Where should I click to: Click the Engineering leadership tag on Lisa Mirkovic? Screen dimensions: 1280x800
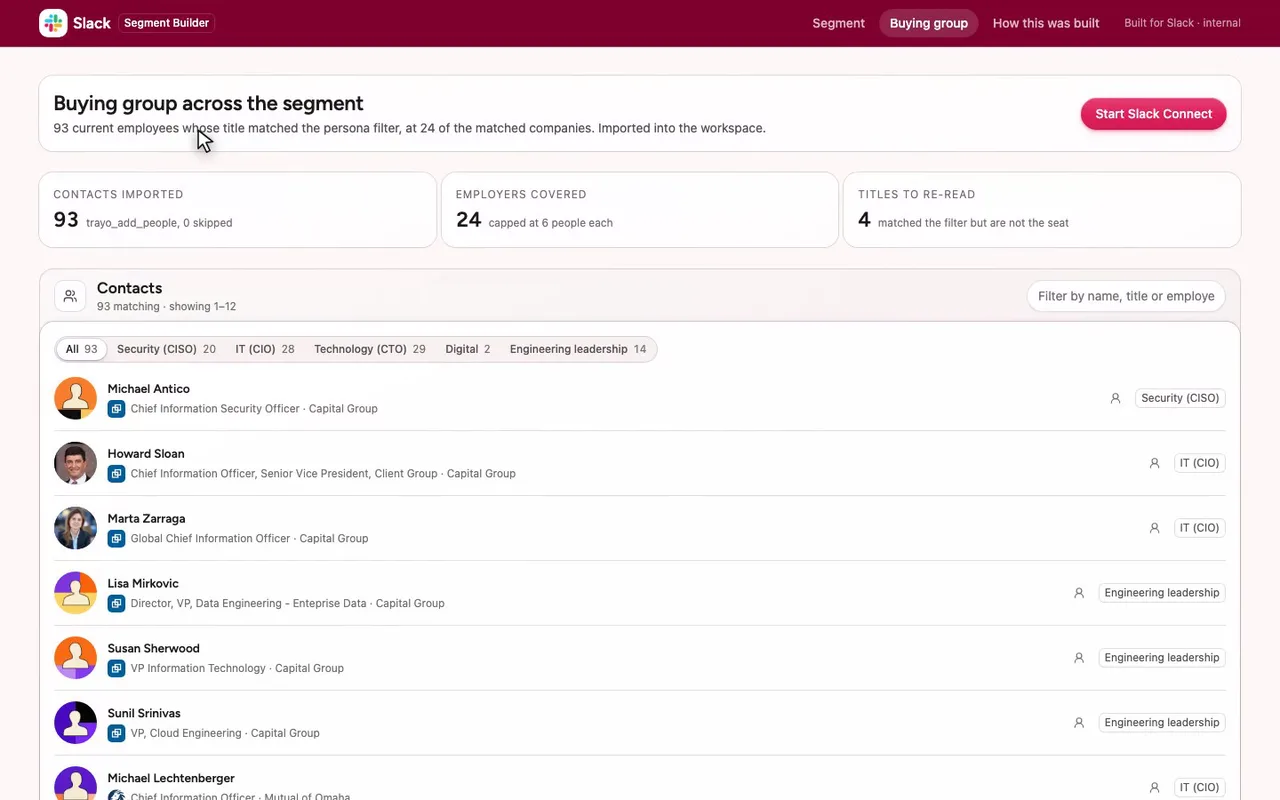click(1162, 593)
